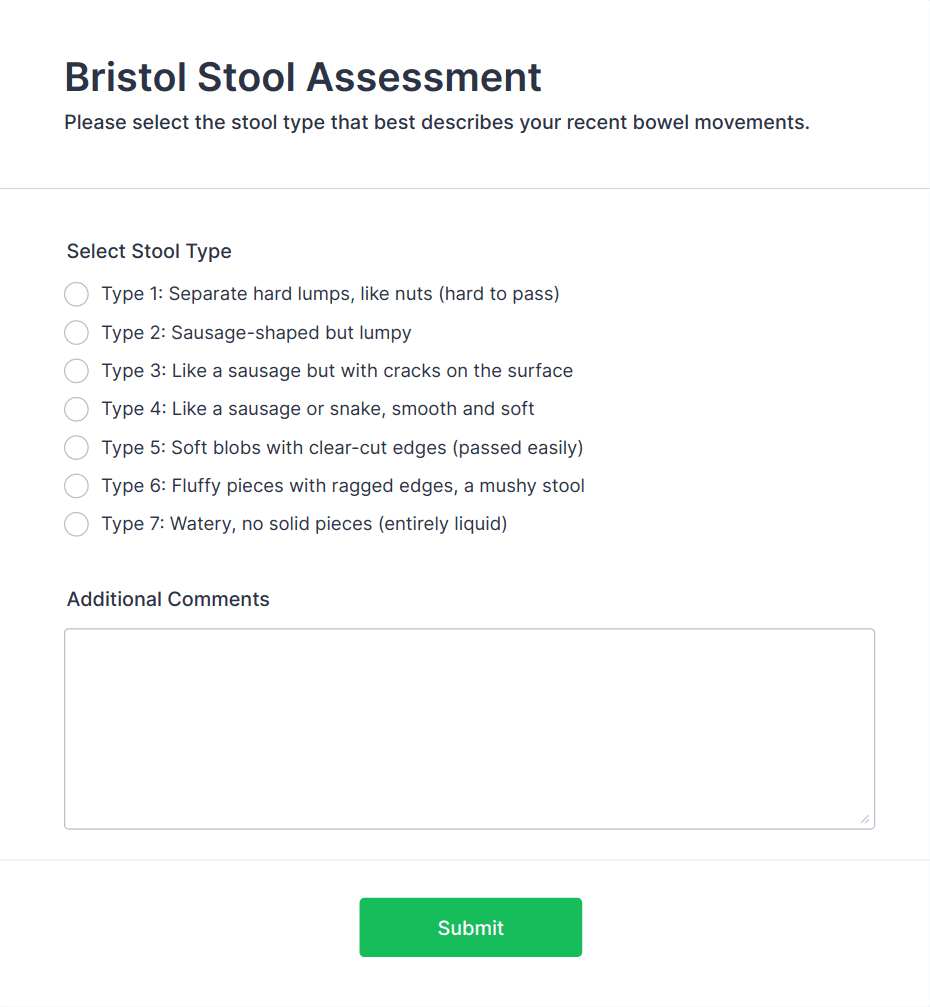Image resolution: width=930 pixels, height=1007 pixels.
Task: Click the Type 6 label text
Action: click(343, 486)
